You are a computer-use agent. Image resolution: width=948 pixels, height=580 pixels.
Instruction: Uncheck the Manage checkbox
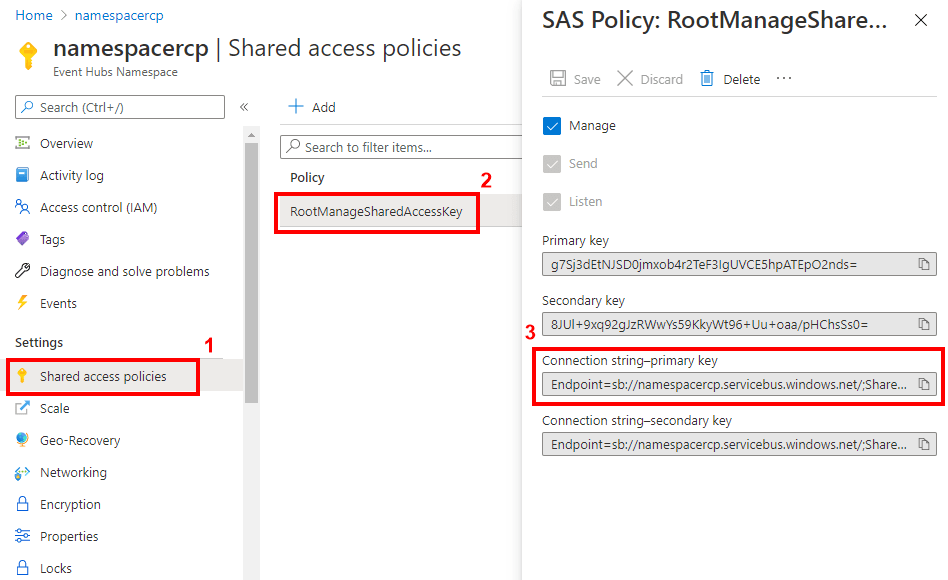coord(552,126)
